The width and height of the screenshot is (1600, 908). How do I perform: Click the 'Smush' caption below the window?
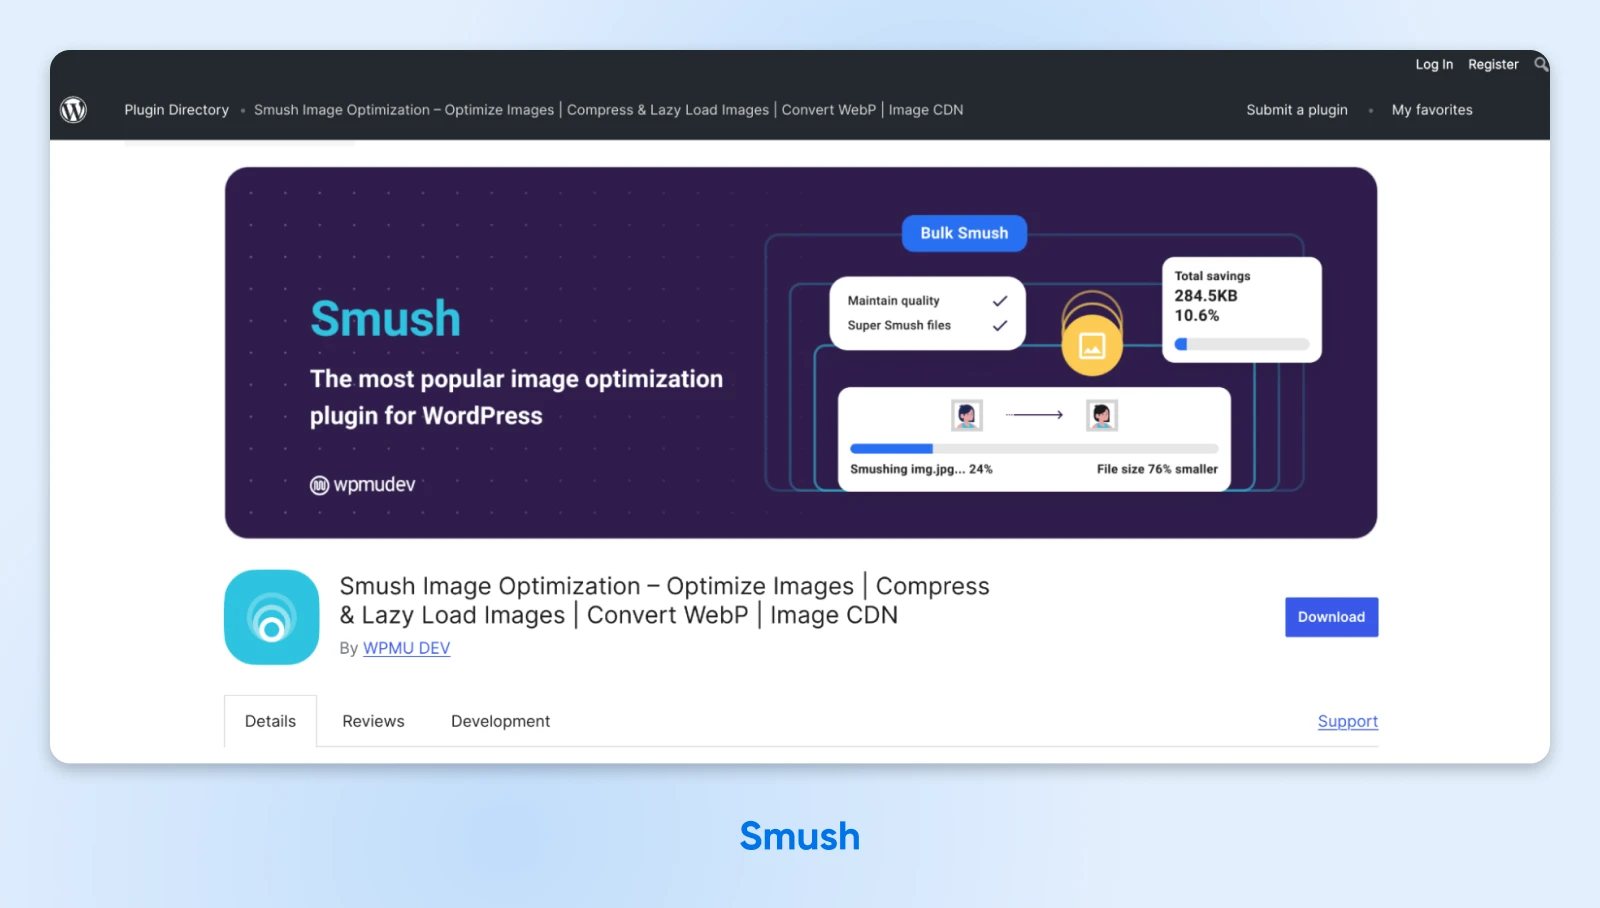tap(800, 836)
